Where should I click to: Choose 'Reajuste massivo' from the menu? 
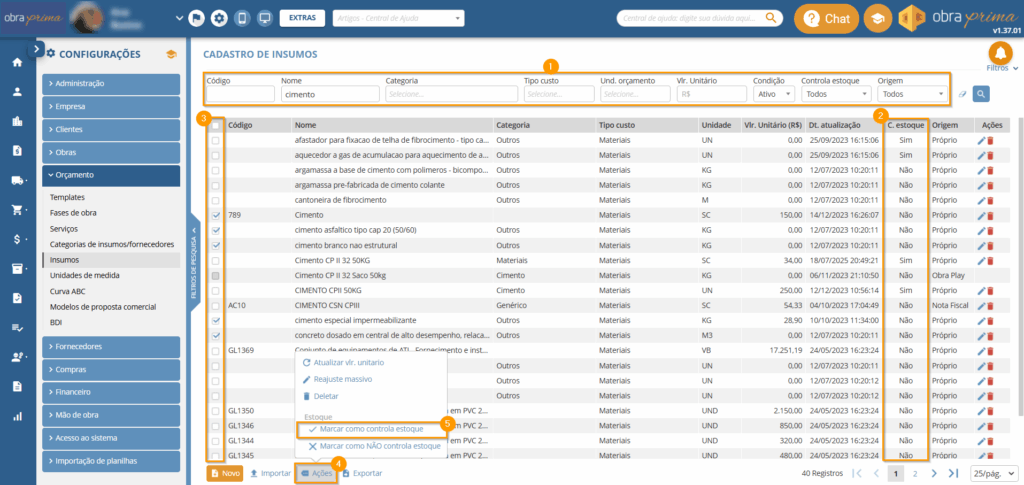[338, 379]
